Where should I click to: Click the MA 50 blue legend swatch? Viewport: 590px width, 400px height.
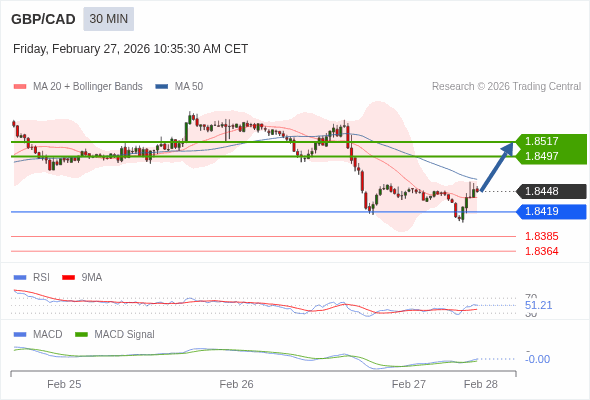pyautogui.click(x=162, y=87)
